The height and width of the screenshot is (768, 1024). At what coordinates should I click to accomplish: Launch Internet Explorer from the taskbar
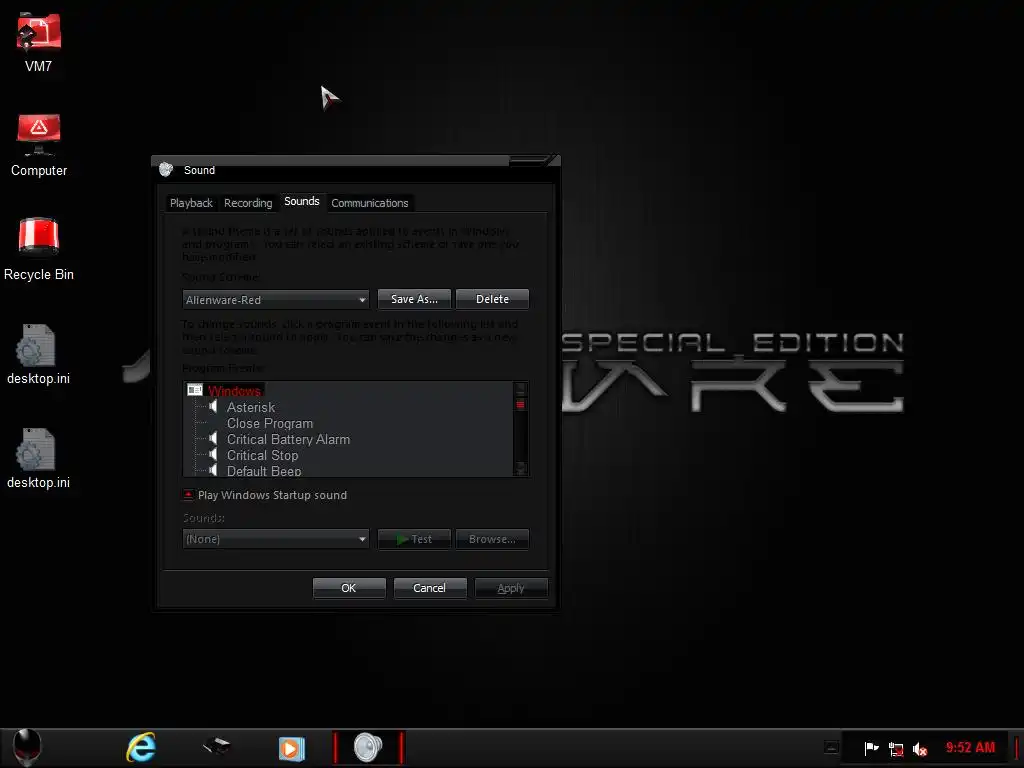click(141, 748)
